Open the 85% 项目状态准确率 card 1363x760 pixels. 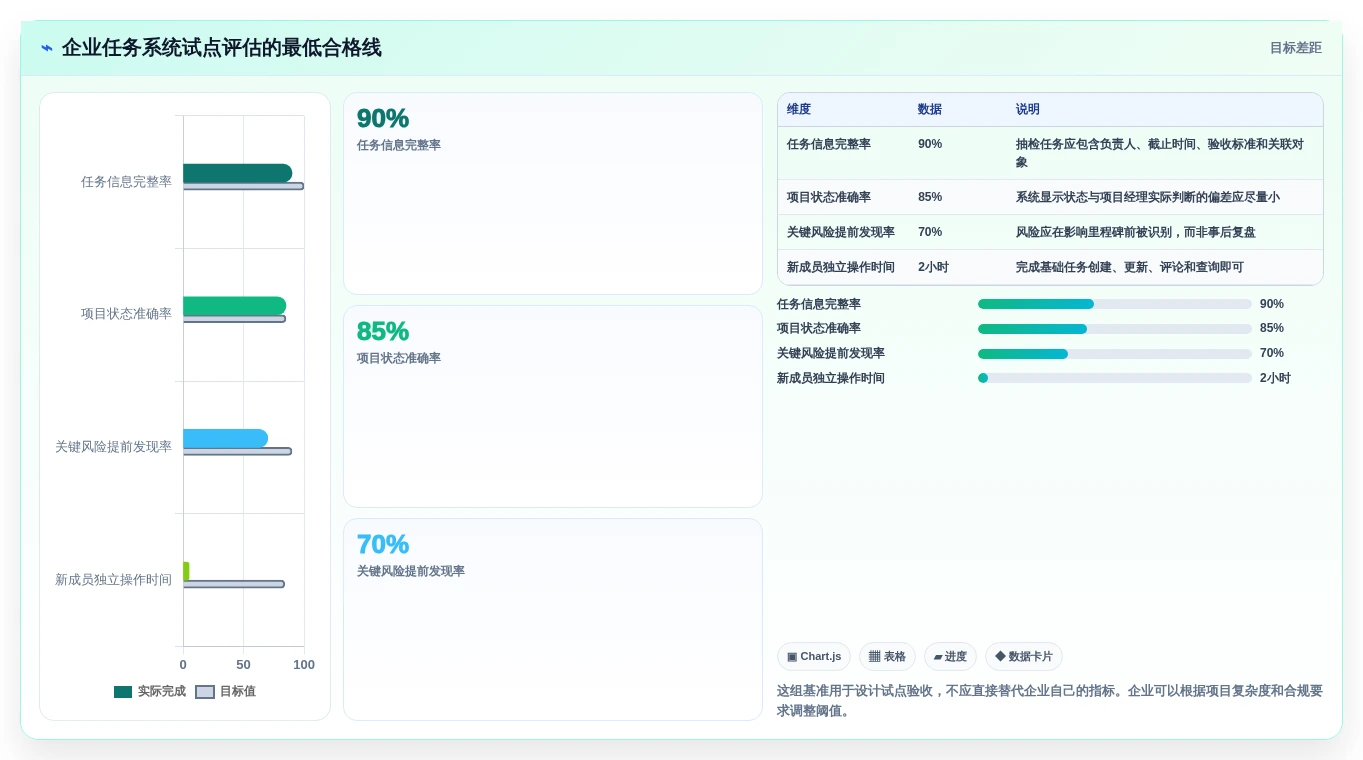coord(553,407)
